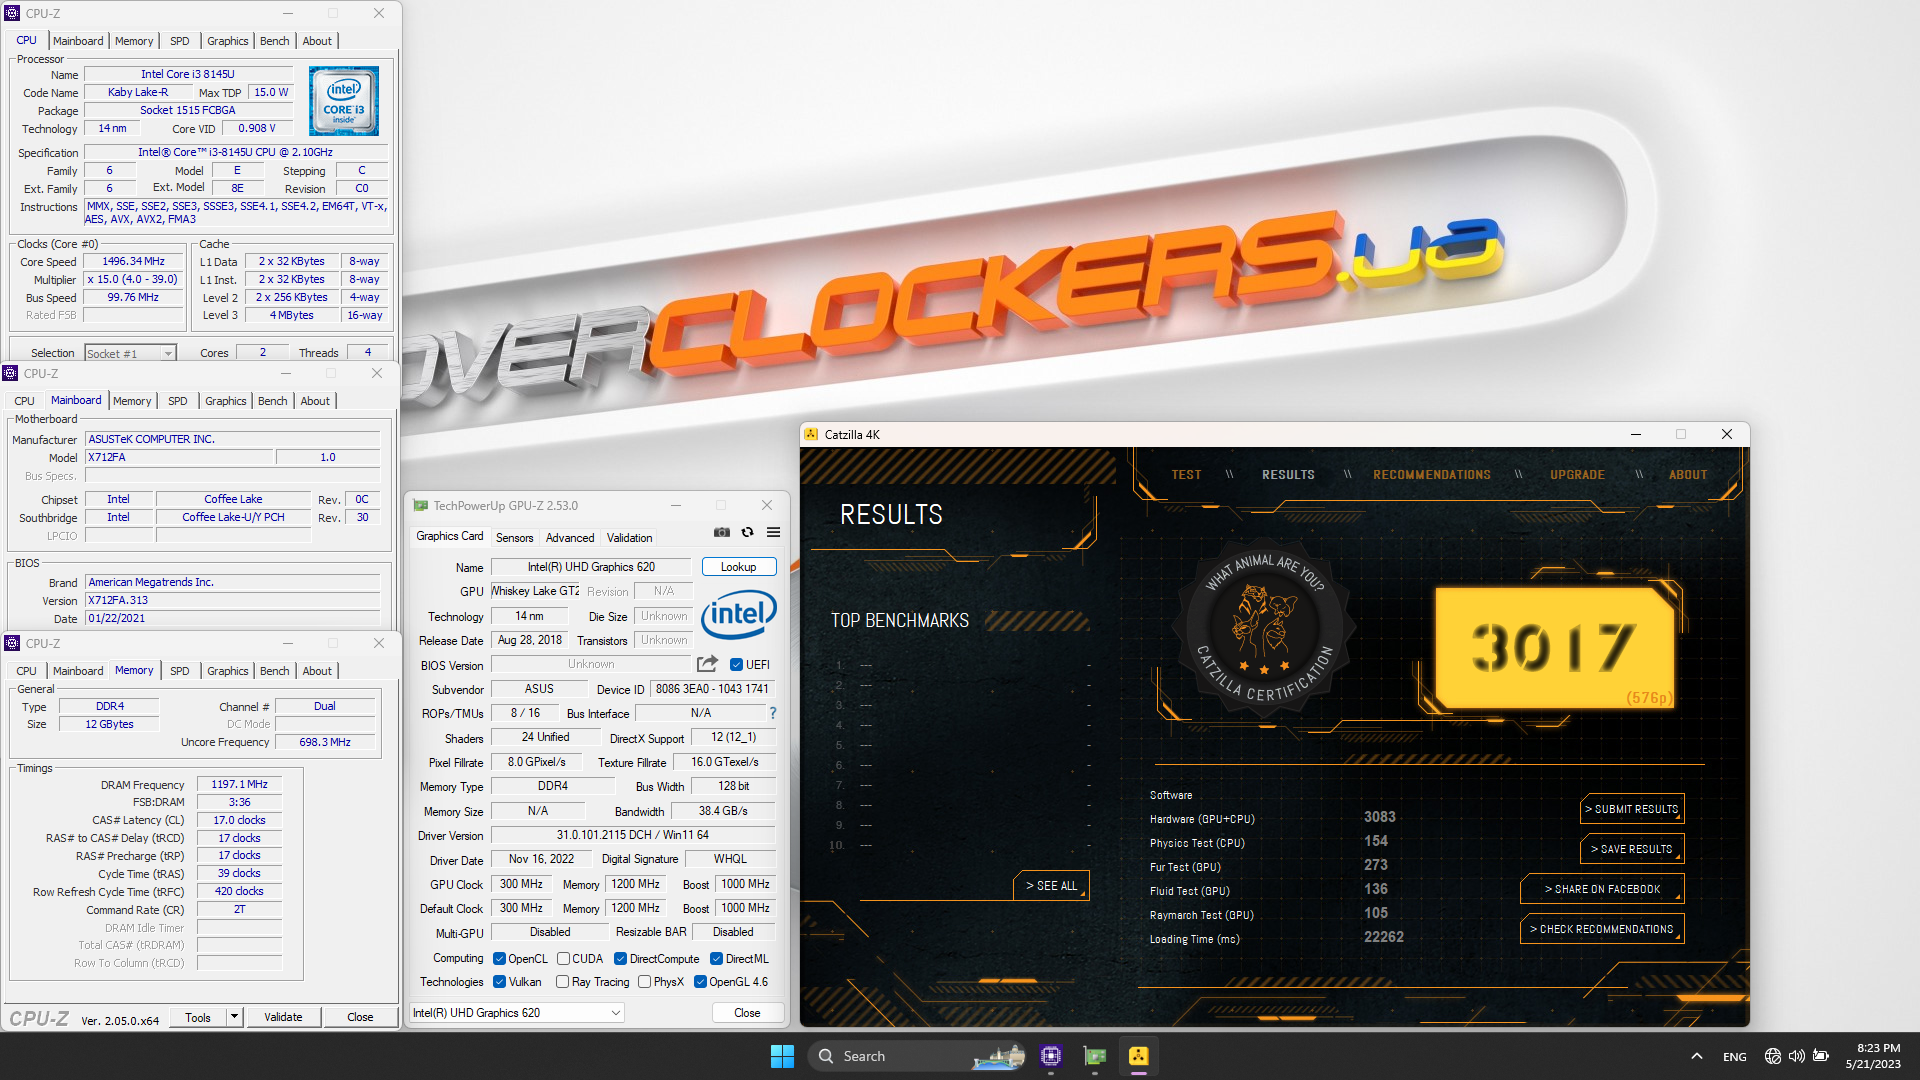Click the Intel logo in GPU-Z
The image size is (1920, 1080).
[x=738, y=613]
